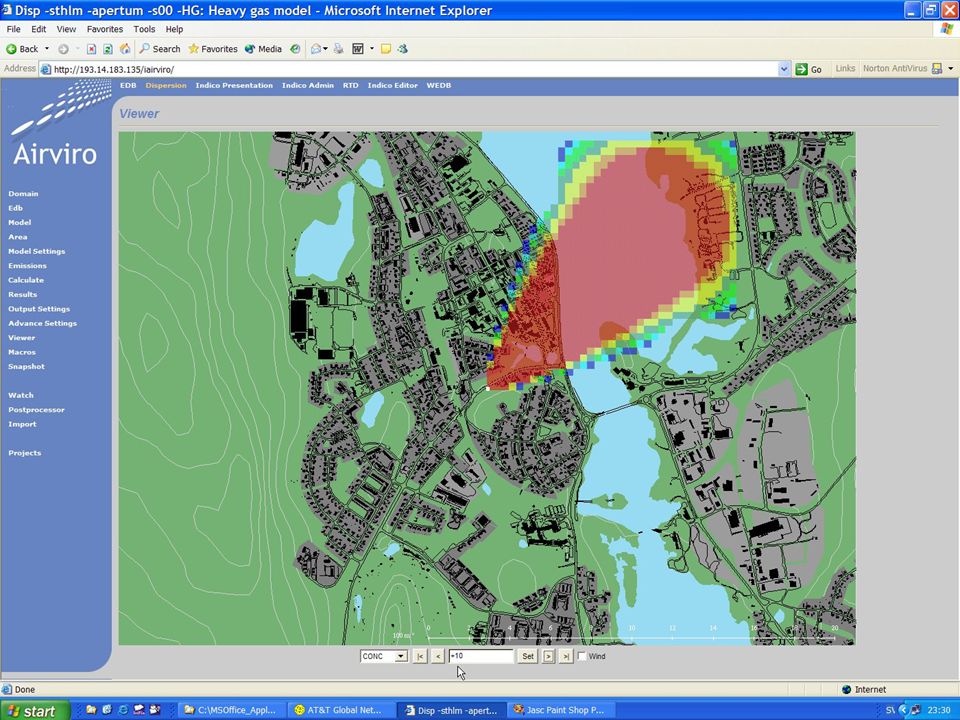Click the Domain sidebar link
The width and height of the screenshot is (960, 720).
[23, 193]
